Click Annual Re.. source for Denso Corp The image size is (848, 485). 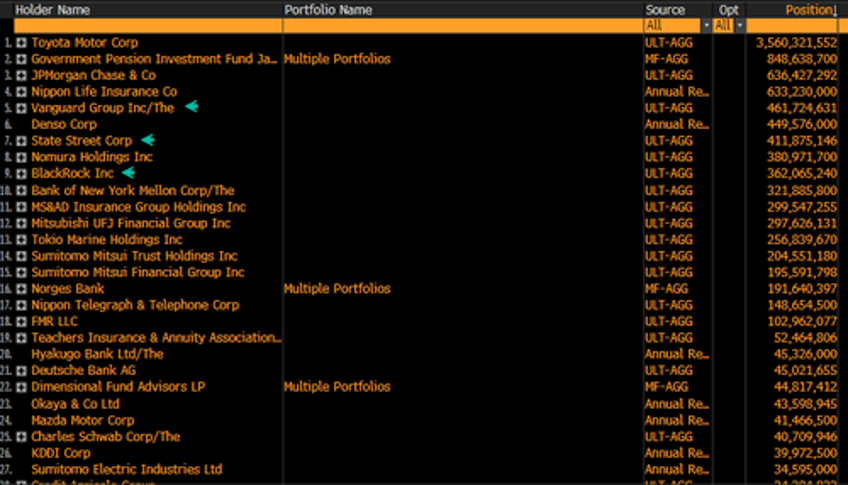point(677,124)
